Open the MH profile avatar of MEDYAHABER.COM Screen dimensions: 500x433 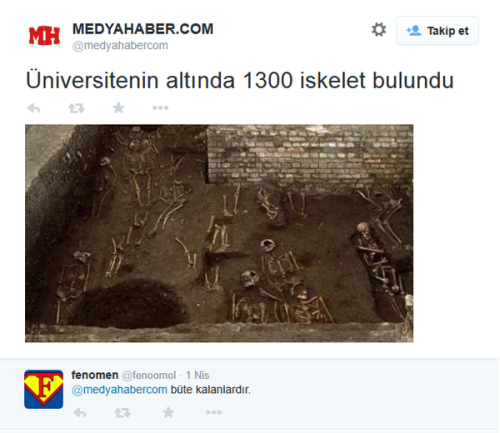(44, 35)
